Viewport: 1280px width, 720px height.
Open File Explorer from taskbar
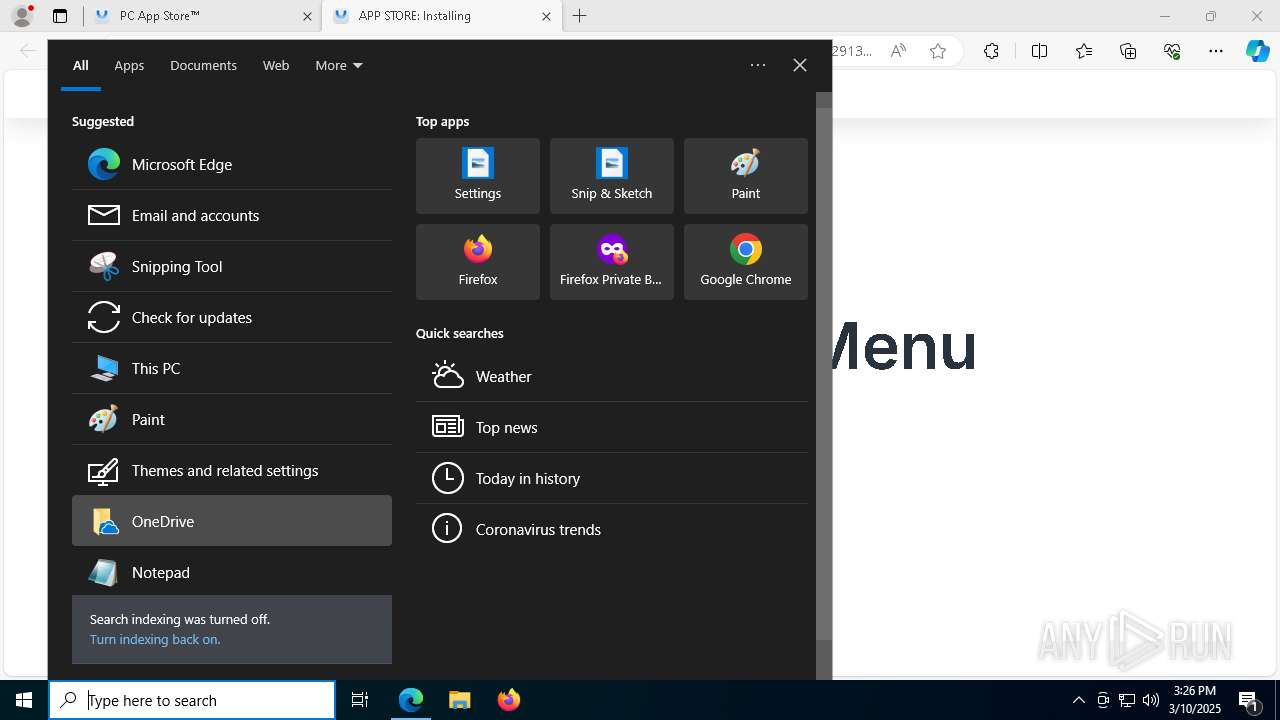(x=459, y=700)
